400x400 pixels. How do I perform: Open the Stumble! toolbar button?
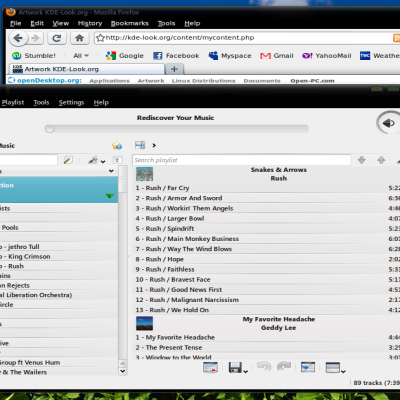[34, 56]
